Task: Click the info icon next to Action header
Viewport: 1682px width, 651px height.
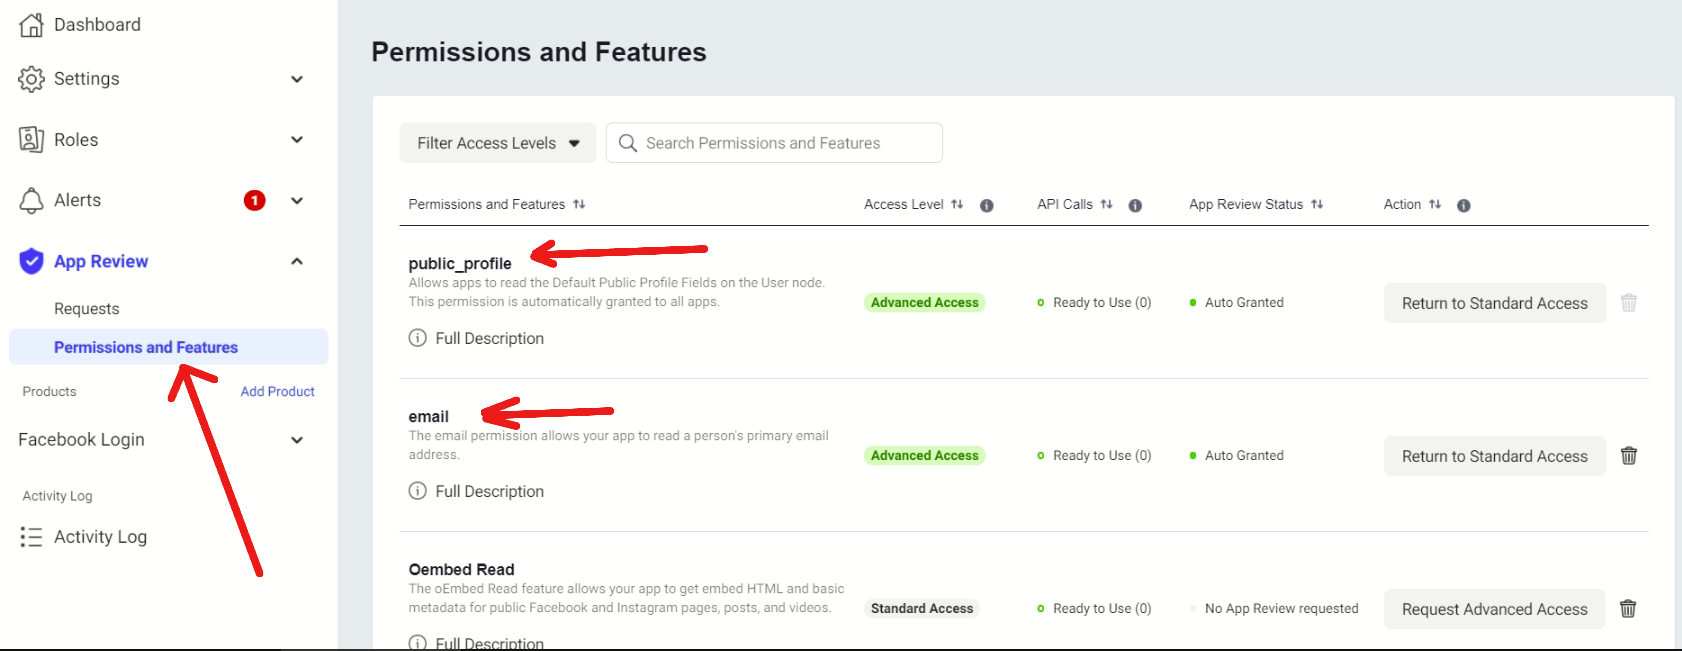Action: (1463, 205)
